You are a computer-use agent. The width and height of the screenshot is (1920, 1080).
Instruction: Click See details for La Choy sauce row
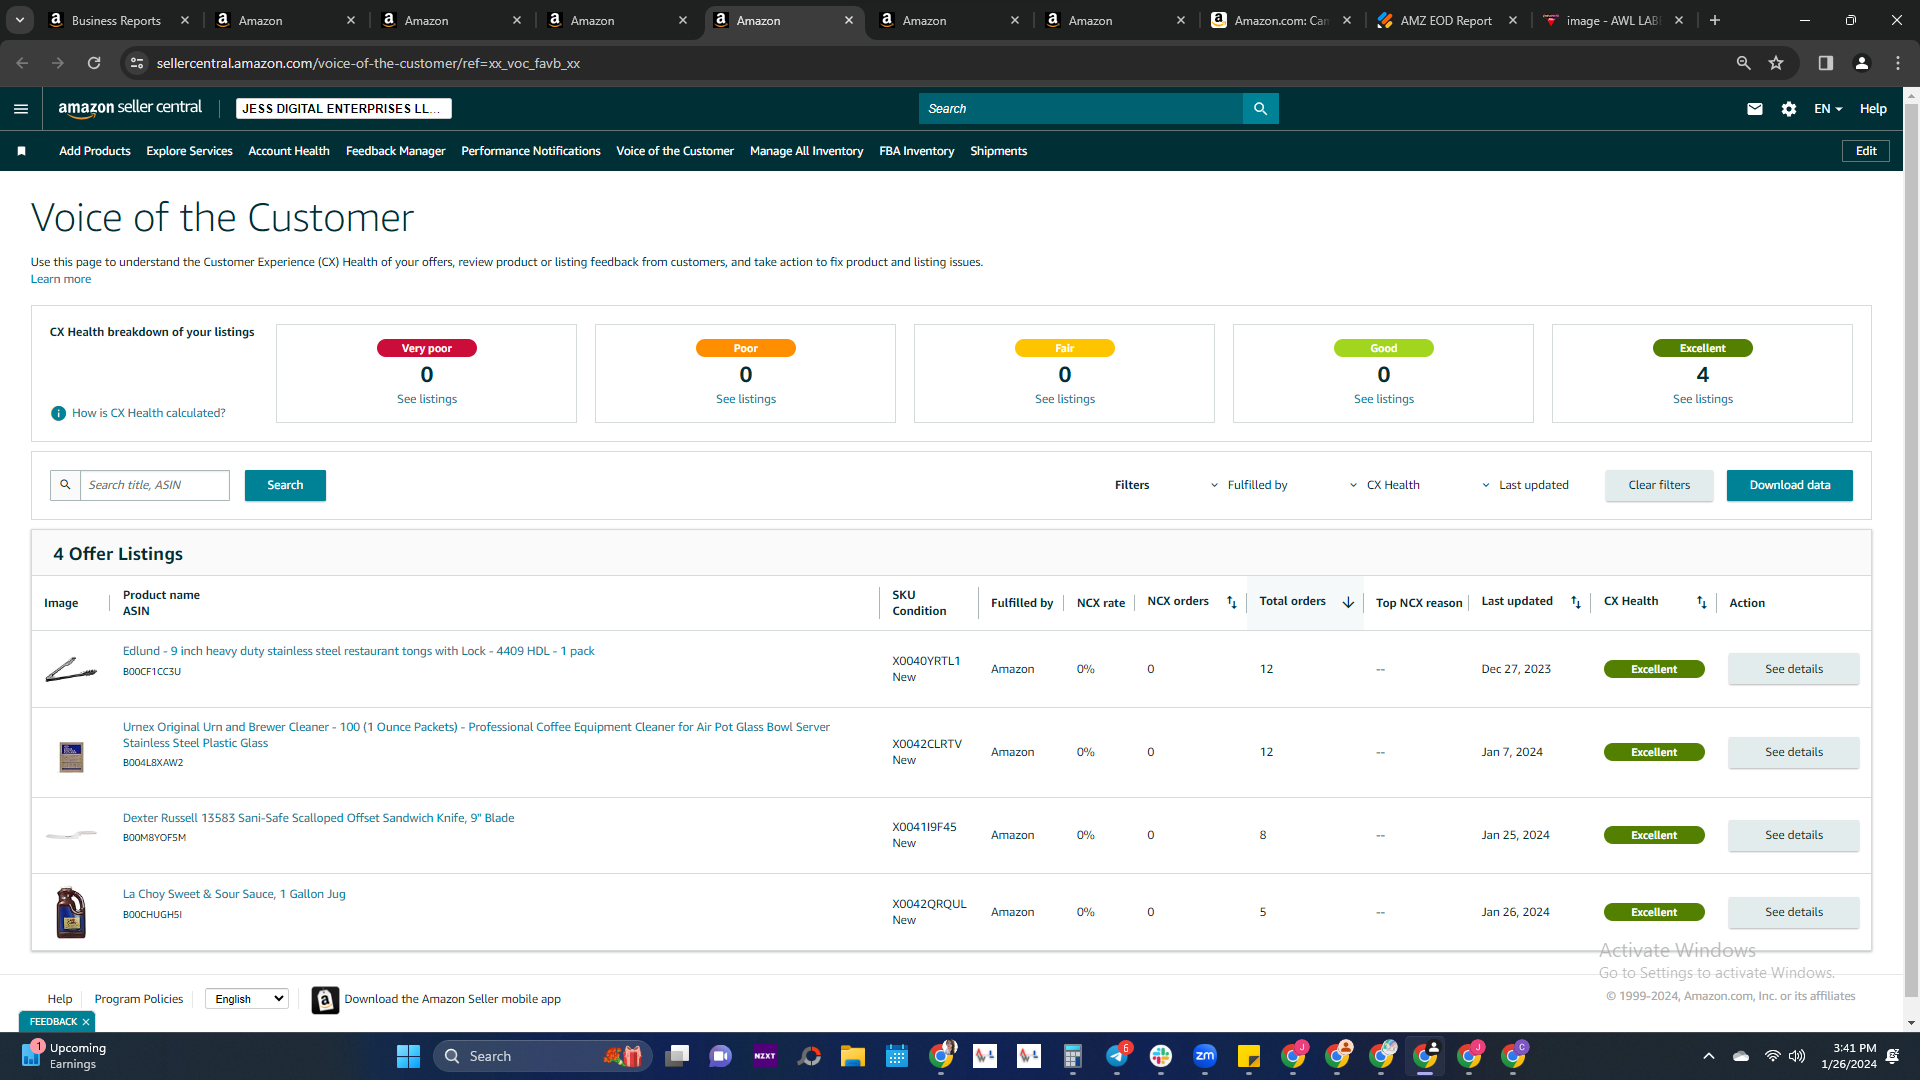point(1794,912)
